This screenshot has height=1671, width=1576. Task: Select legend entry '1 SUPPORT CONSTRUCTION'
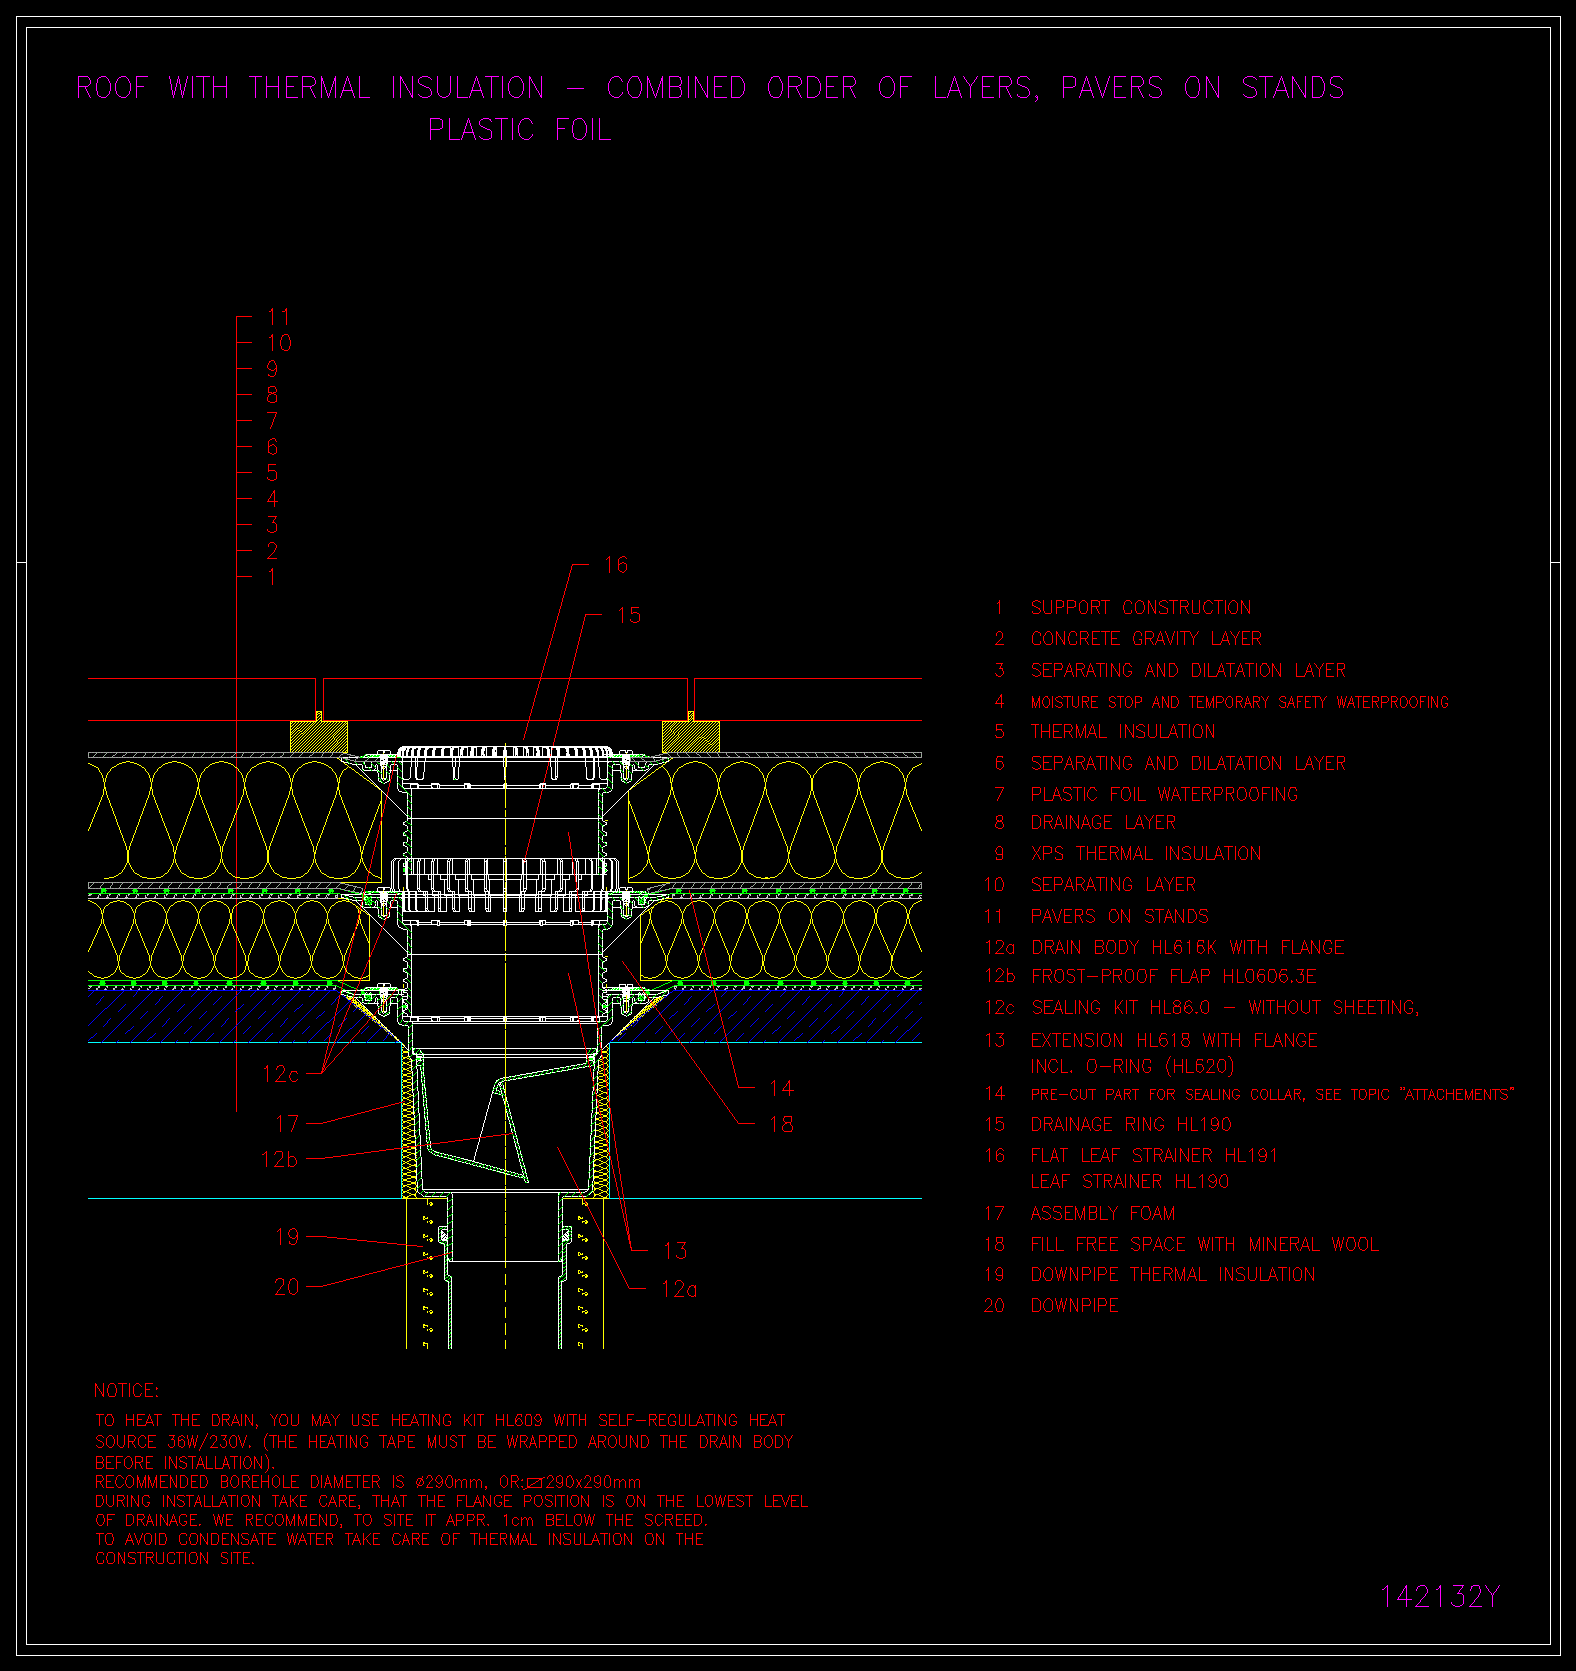pyautogui.click(x=1122, y=608)
